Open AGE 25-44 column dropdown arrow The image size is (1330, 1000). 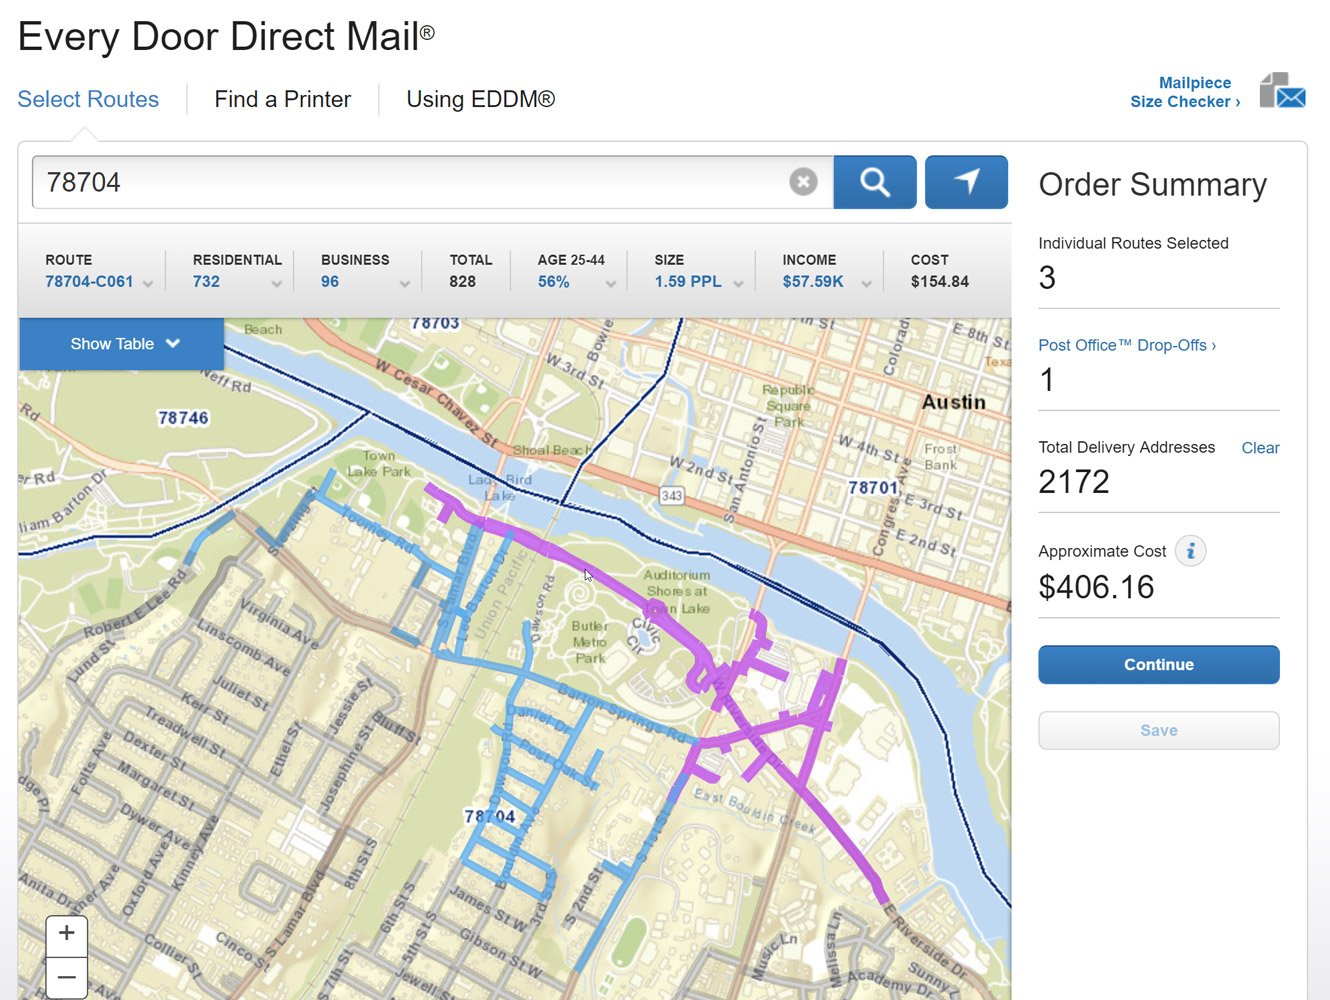(x=610, y=284)
